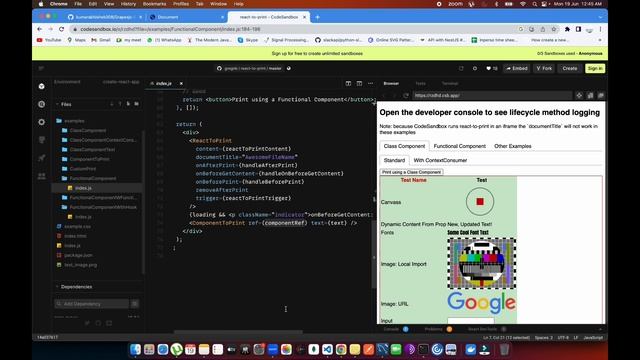This screenshot has height=360, width=640.
Task: Open the Chrome History menu
Action: (x=128, y=4)
